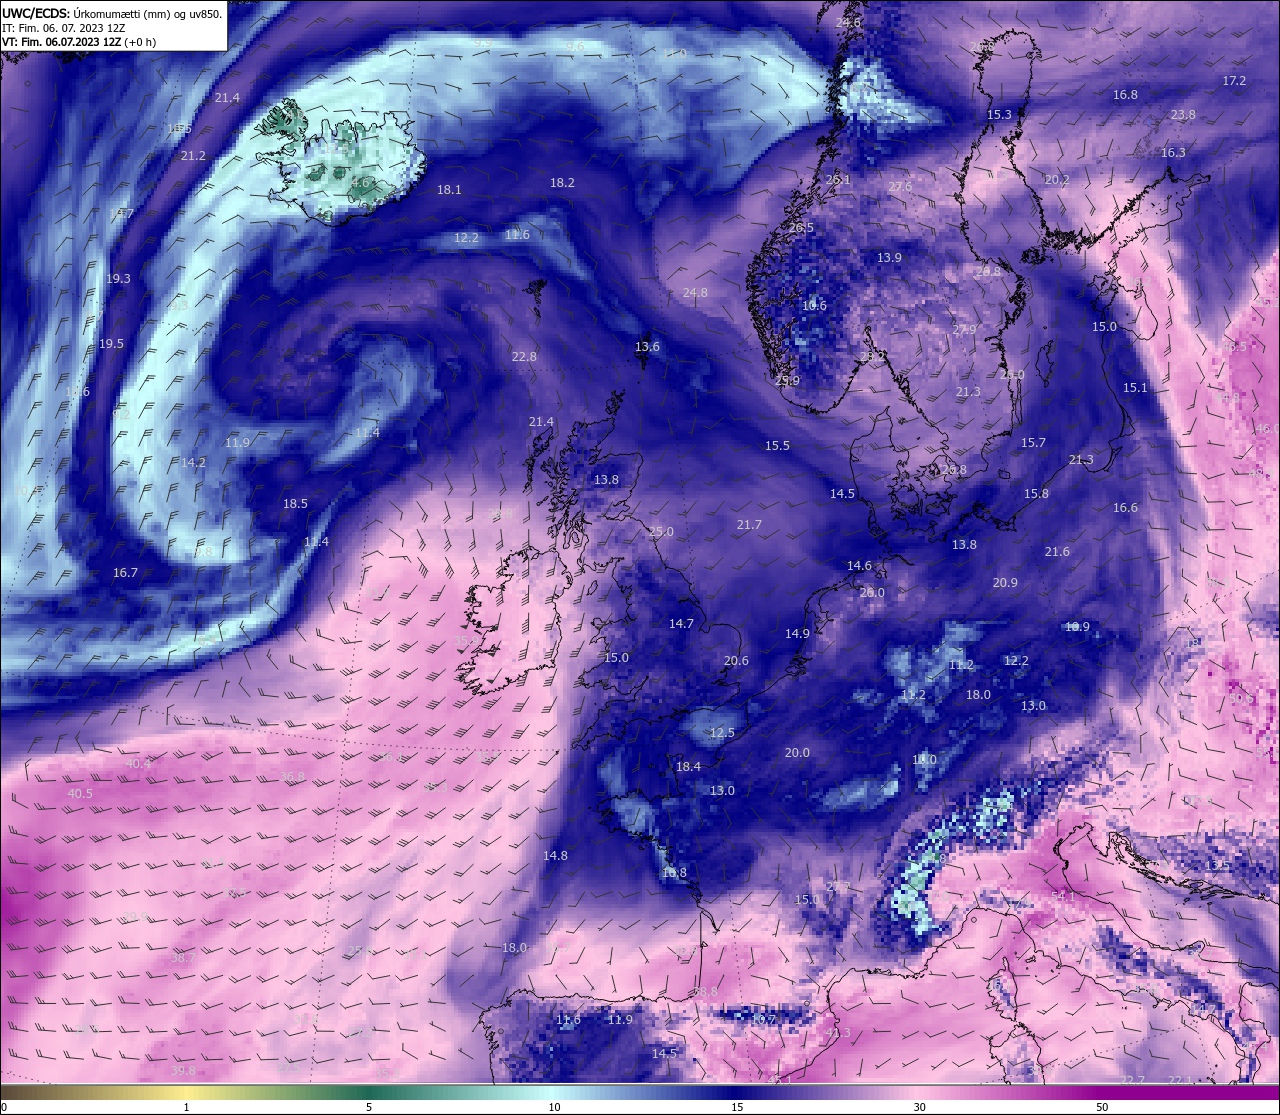Click the map value '19.5' on the map

[x=111, y=344]
